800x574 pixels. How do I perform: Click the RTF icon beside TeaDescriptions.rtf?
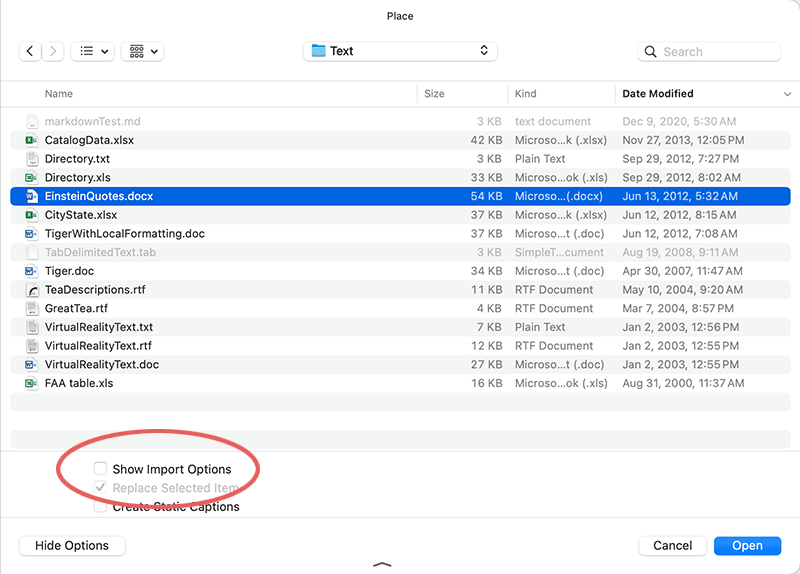(x=32, y=290)
